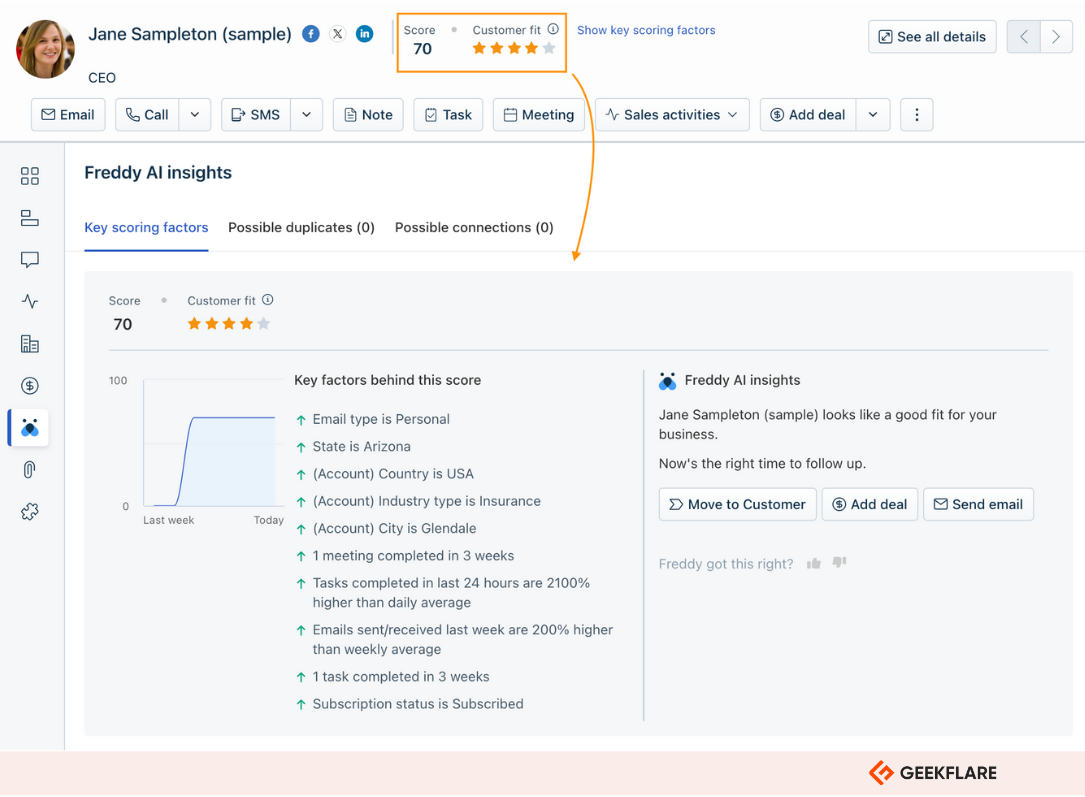Viewport: 1085px width, 797px height.
Task: Click the SMS button
Action: click(256, 115)
